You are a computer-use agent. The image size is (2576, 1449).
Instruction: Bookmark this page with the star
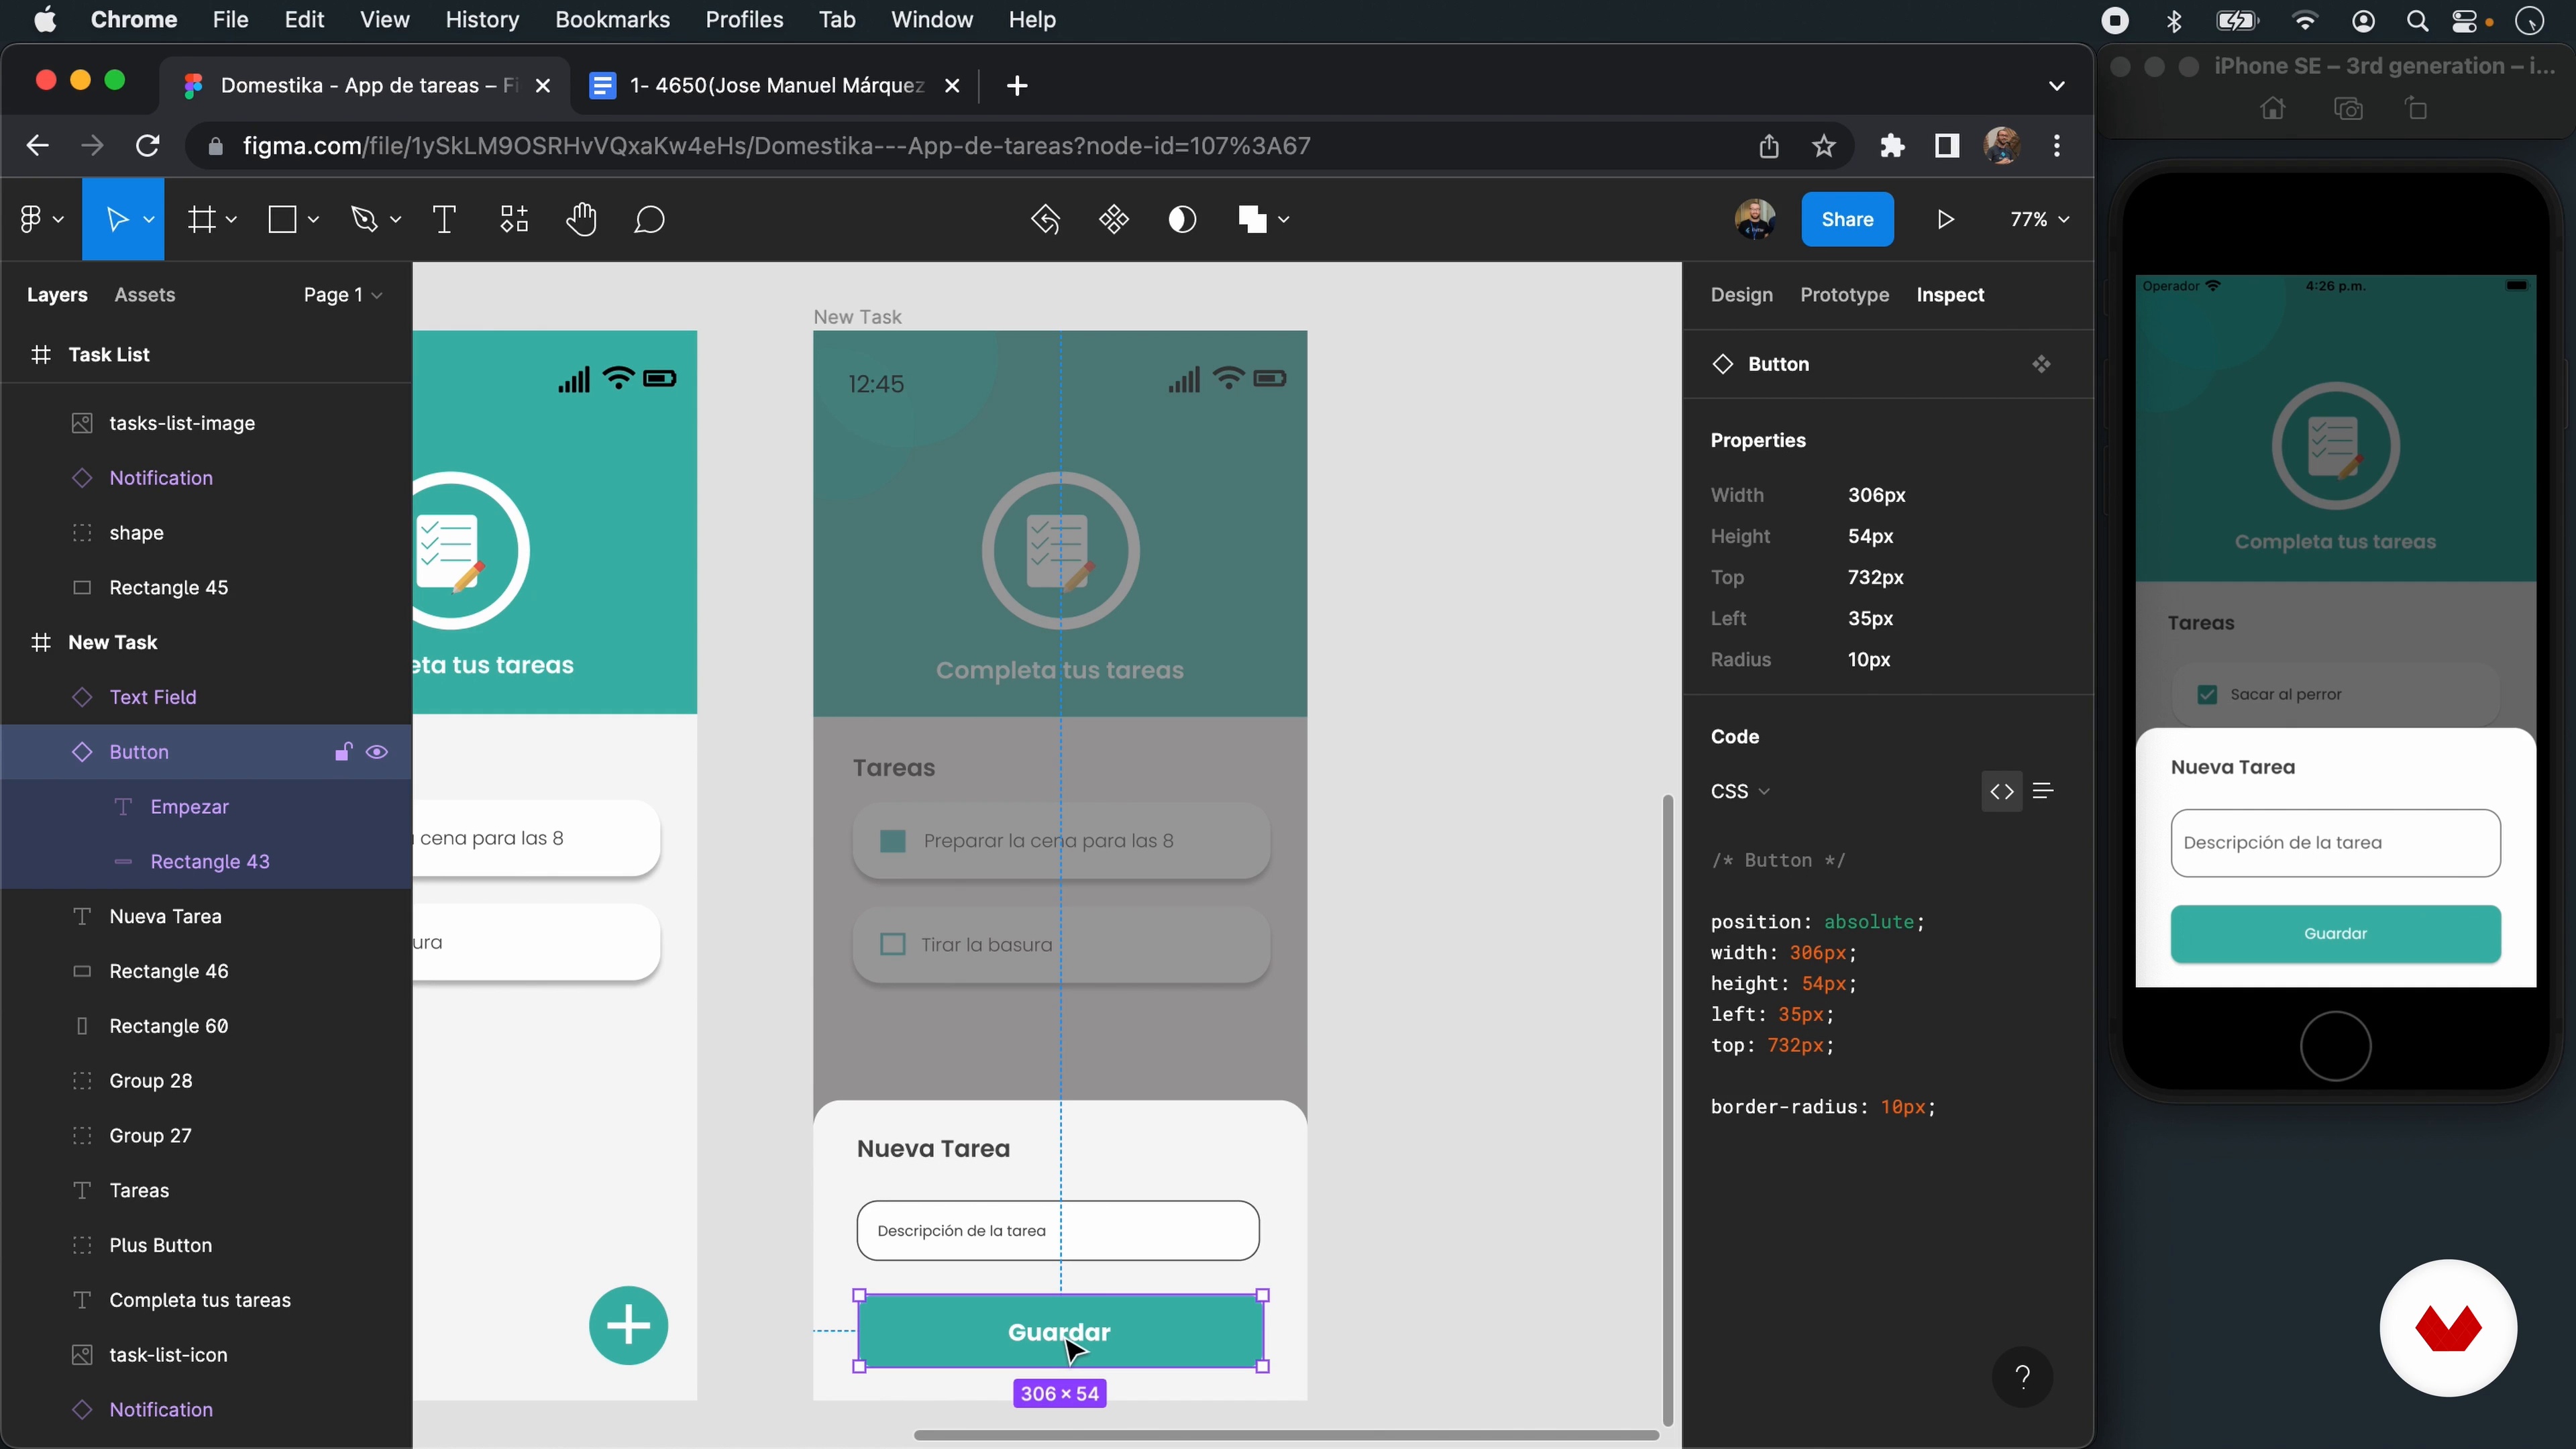tap(1824, 146)
